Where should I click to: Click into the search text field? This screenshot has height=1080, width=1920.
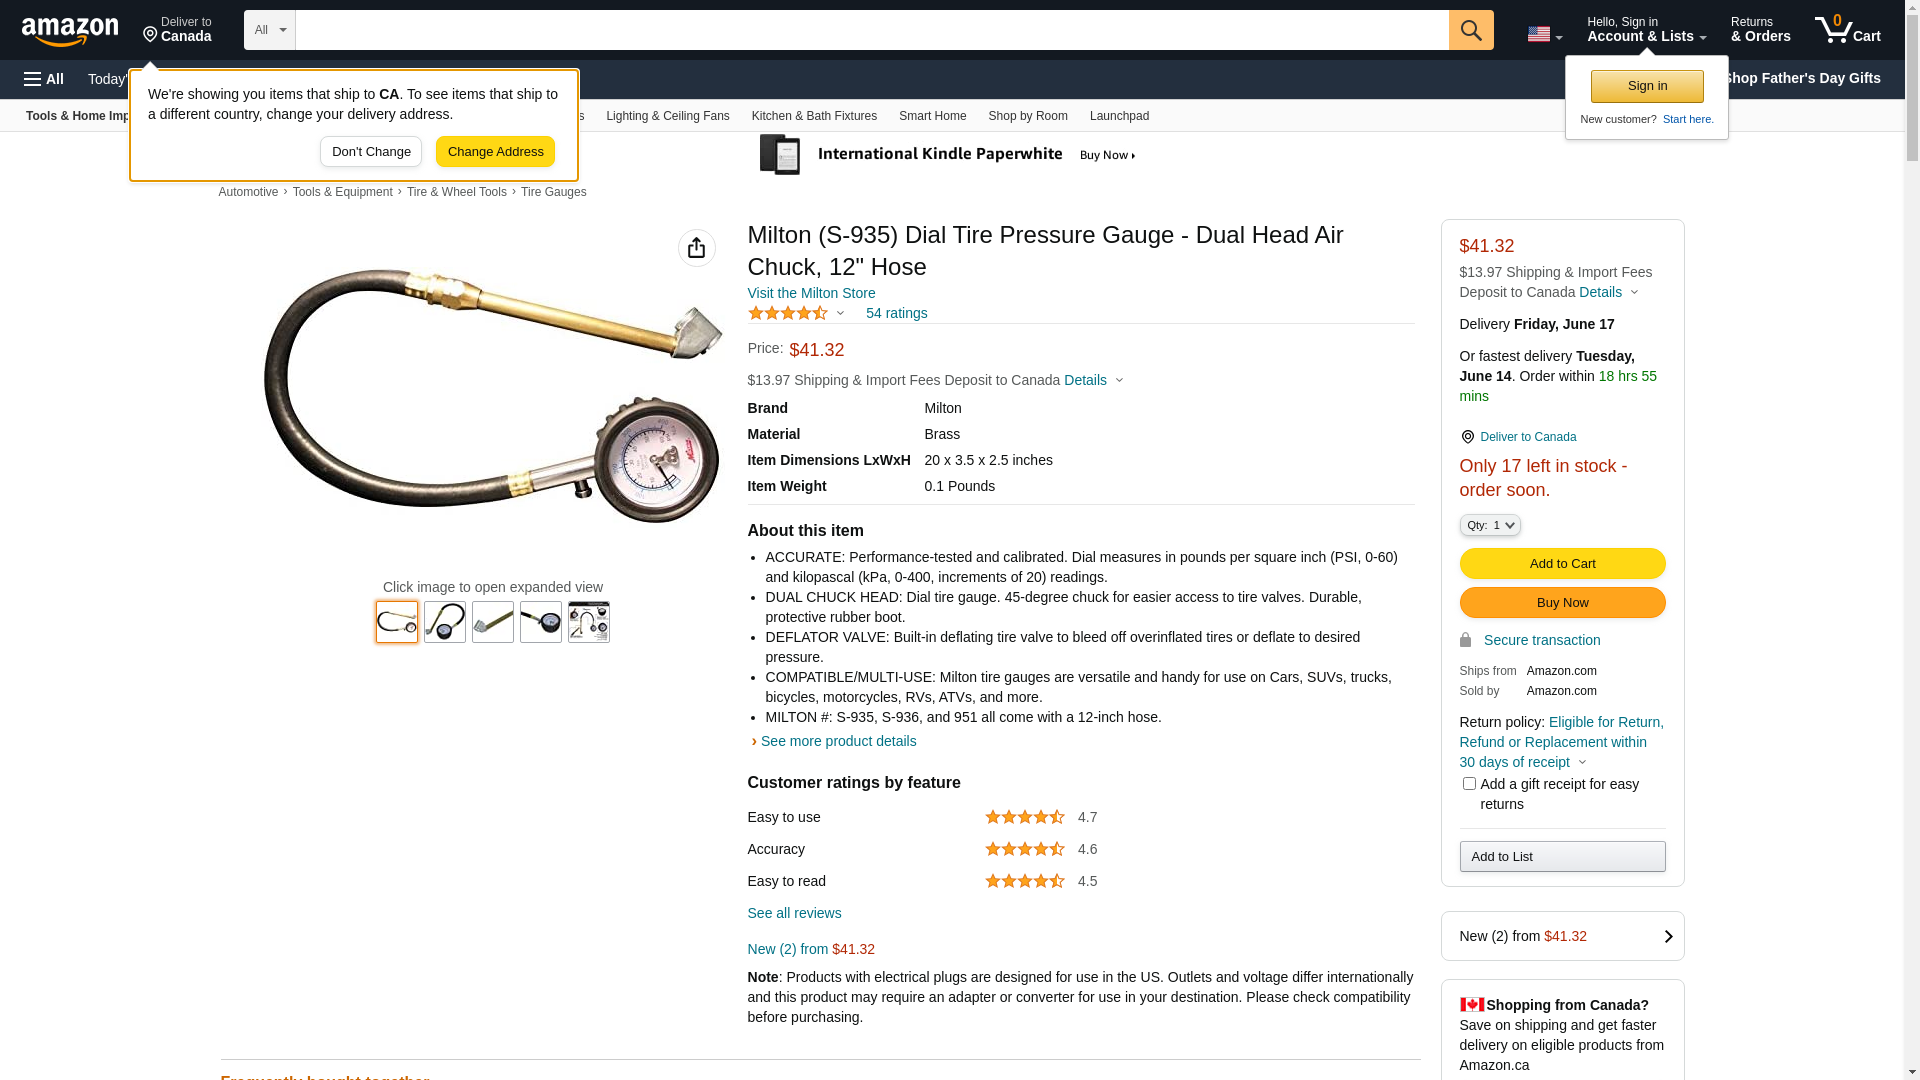click(871, 30)
